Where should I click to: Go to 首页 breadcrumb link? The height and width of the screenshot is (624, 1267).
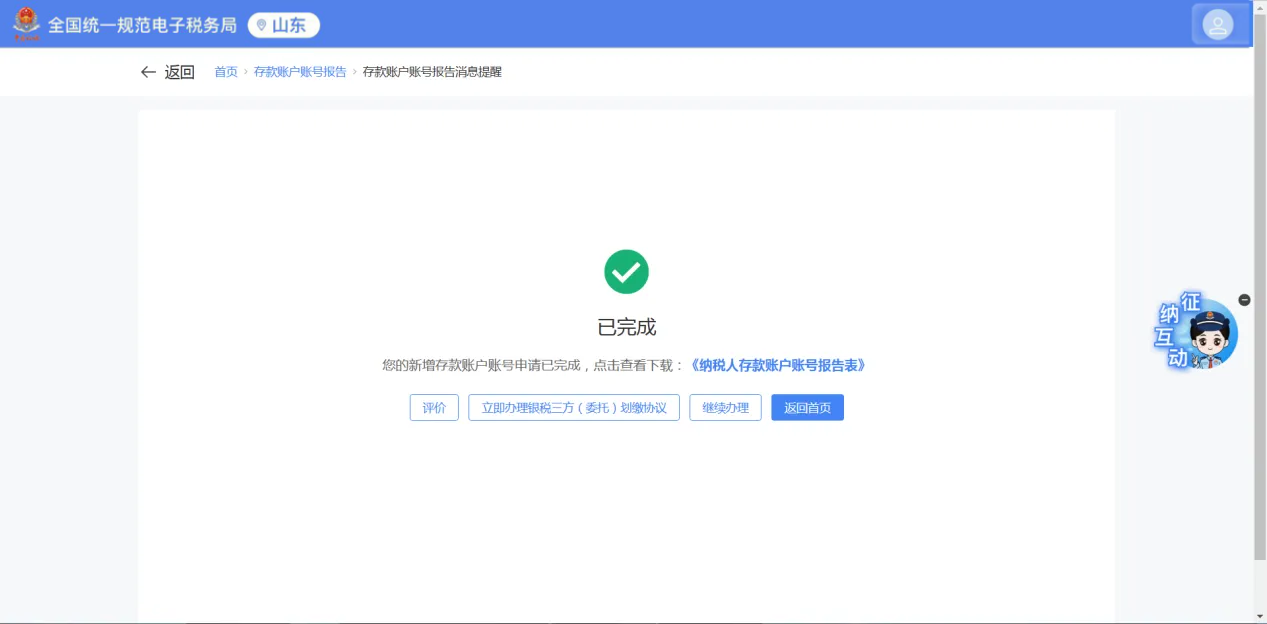click(x=226, y=72)
